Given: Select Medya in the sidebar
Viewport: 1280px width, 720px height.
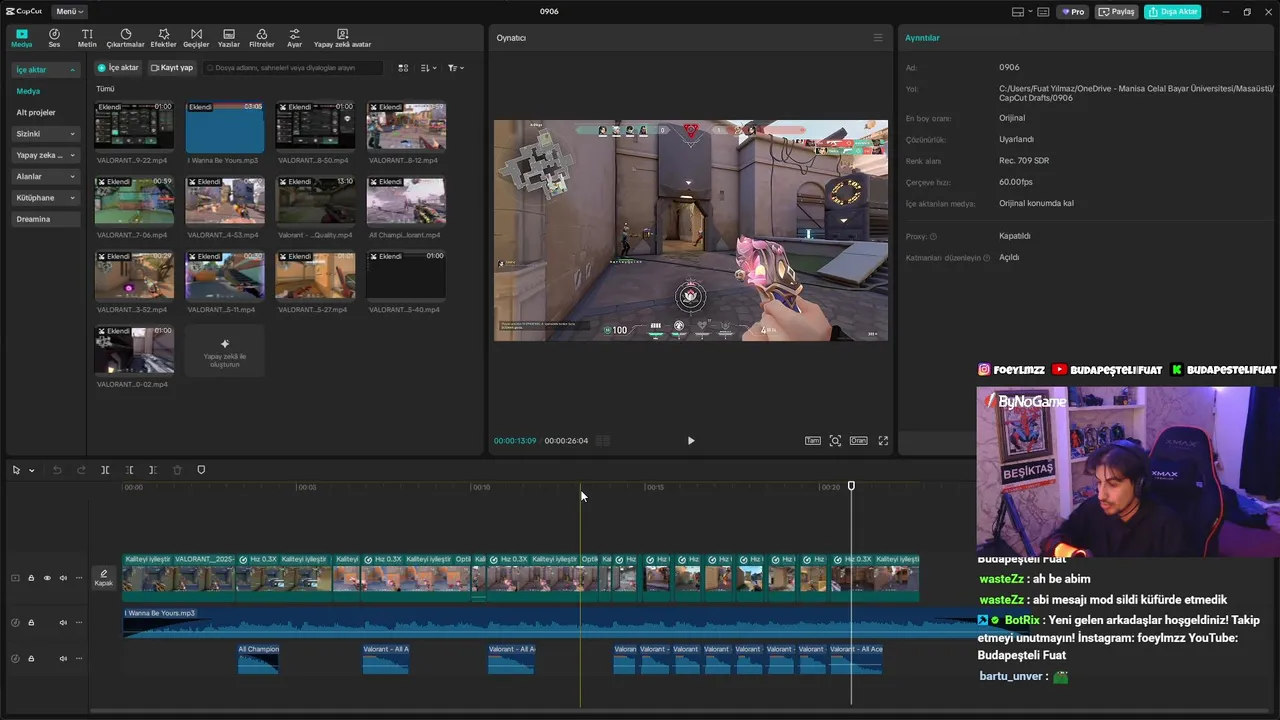Looking at the screenshot, I should pos(28,91).
